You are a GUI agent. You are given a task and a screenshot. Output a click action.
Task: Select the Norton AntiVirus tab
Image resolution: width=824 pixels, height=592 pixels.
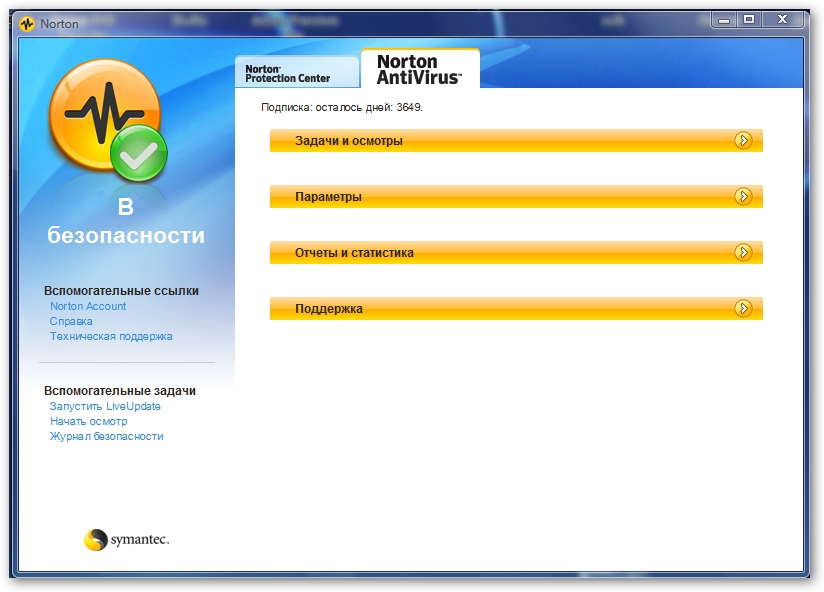(420, 69)
